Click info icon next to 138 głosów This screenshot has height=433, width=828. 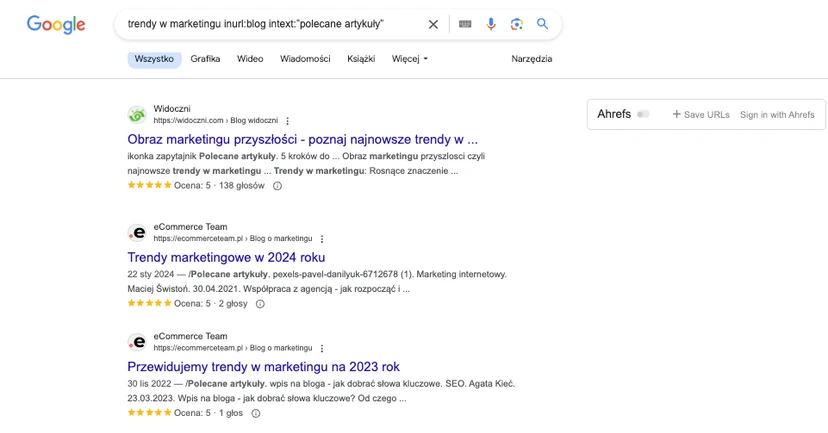[x=277, y=186]
